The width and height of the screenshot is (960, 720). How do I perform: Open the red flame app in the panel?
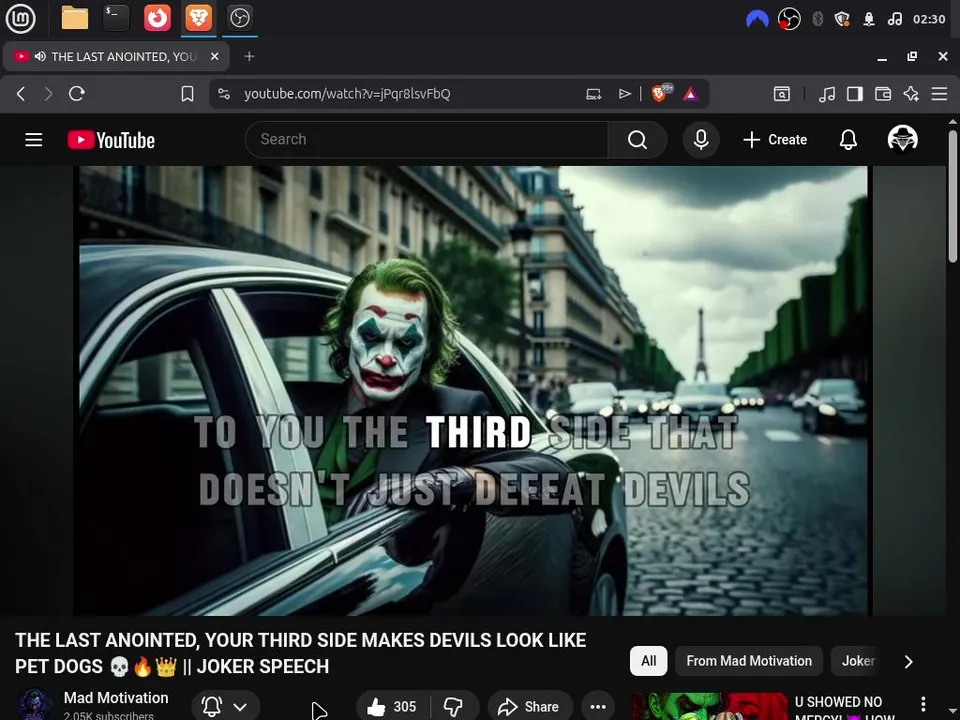click(x=157, y=18)
